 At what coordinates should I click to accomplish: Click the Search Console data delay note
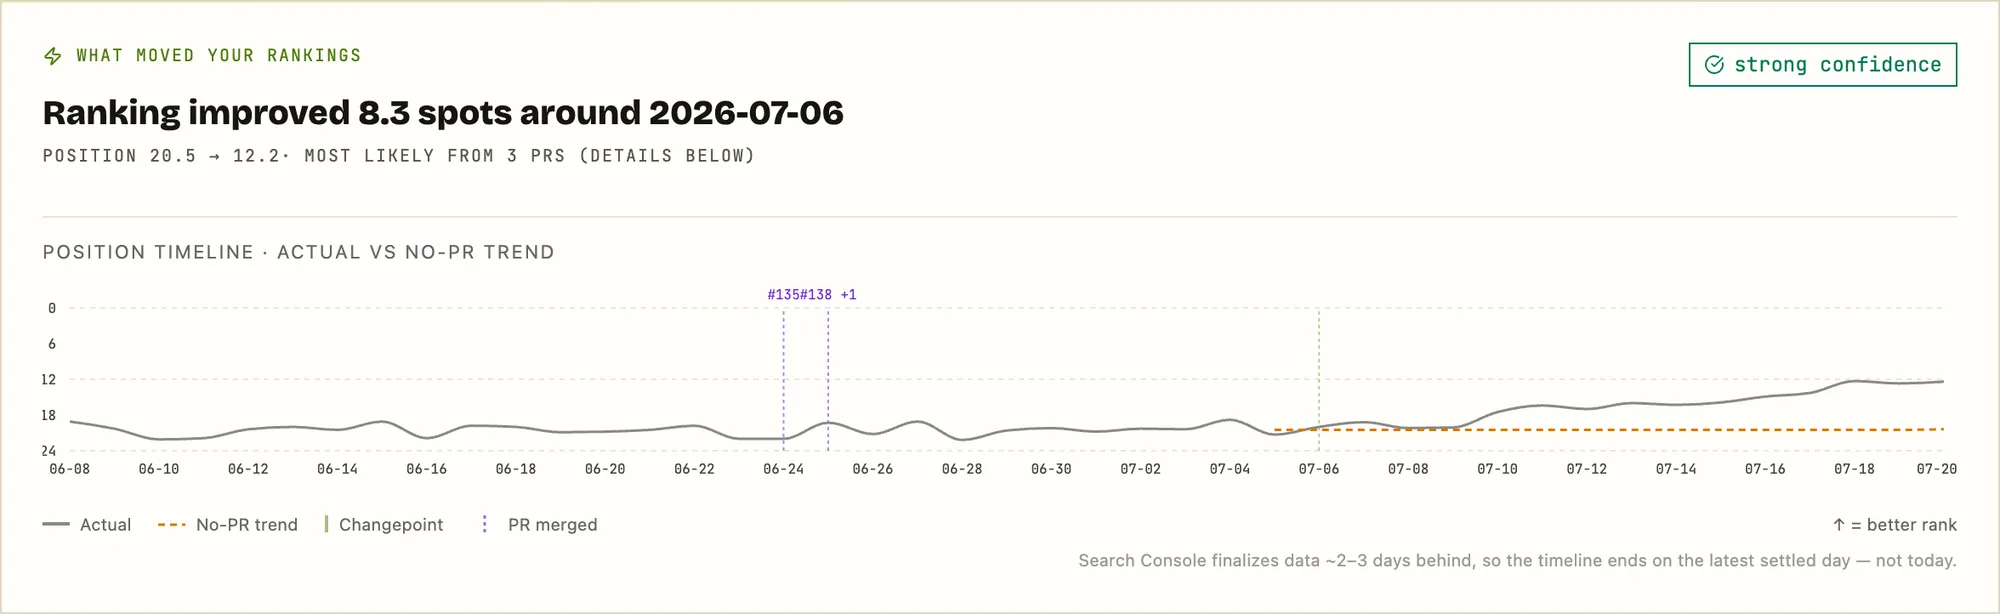point(1518,561)
